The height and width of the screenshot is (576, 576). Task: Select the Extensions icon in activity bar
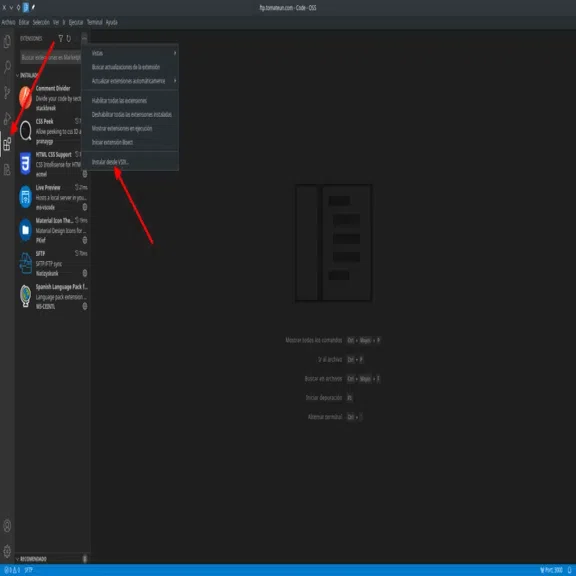coord(7,144)
